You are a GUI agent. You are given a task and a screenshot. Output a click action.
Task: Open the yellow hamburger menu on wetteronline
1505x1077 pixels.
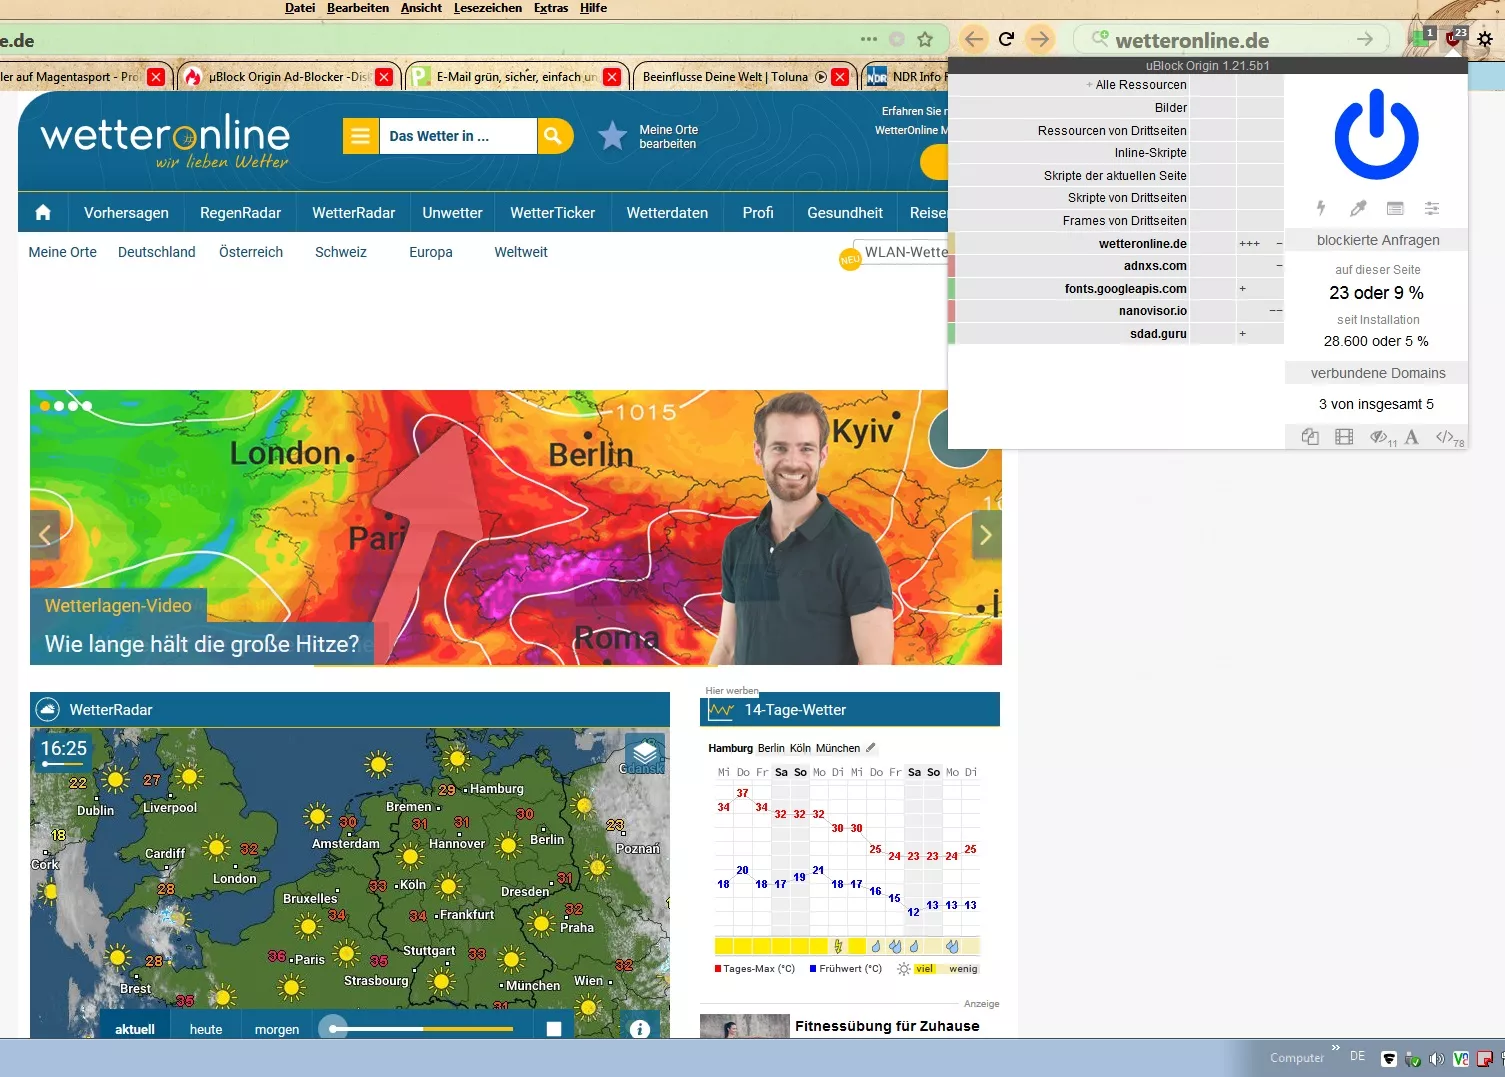pyautogui.click(x=361, y=136)
